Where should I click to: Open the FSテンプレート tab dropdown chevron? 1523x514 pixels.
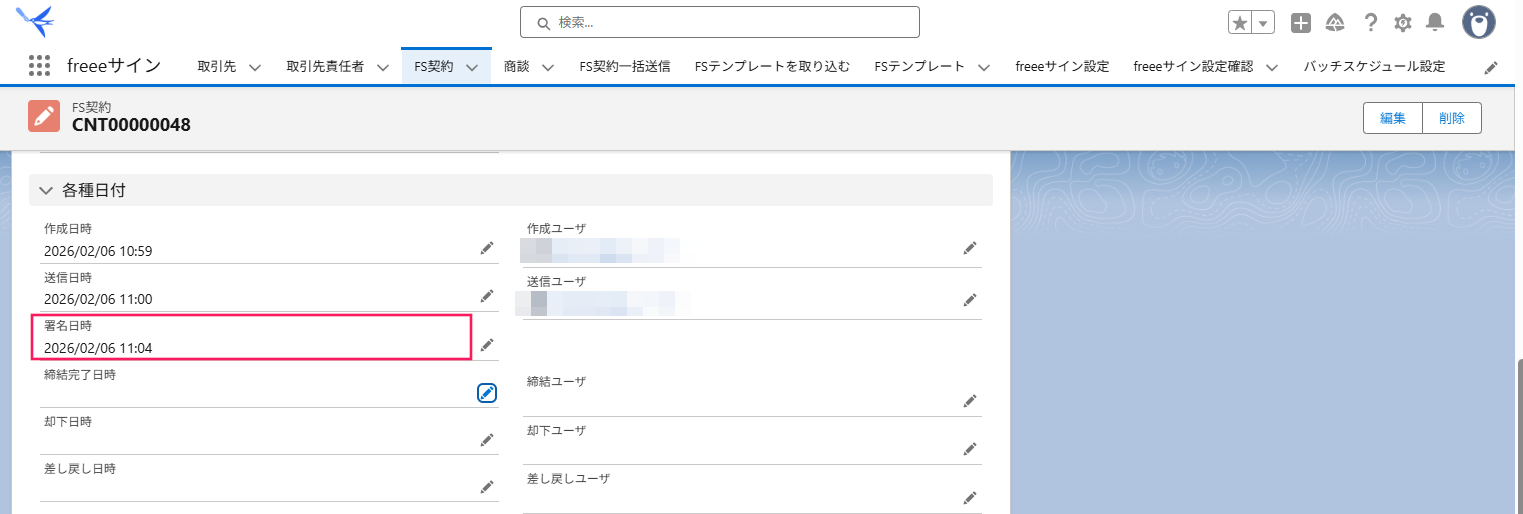point(984,67)
